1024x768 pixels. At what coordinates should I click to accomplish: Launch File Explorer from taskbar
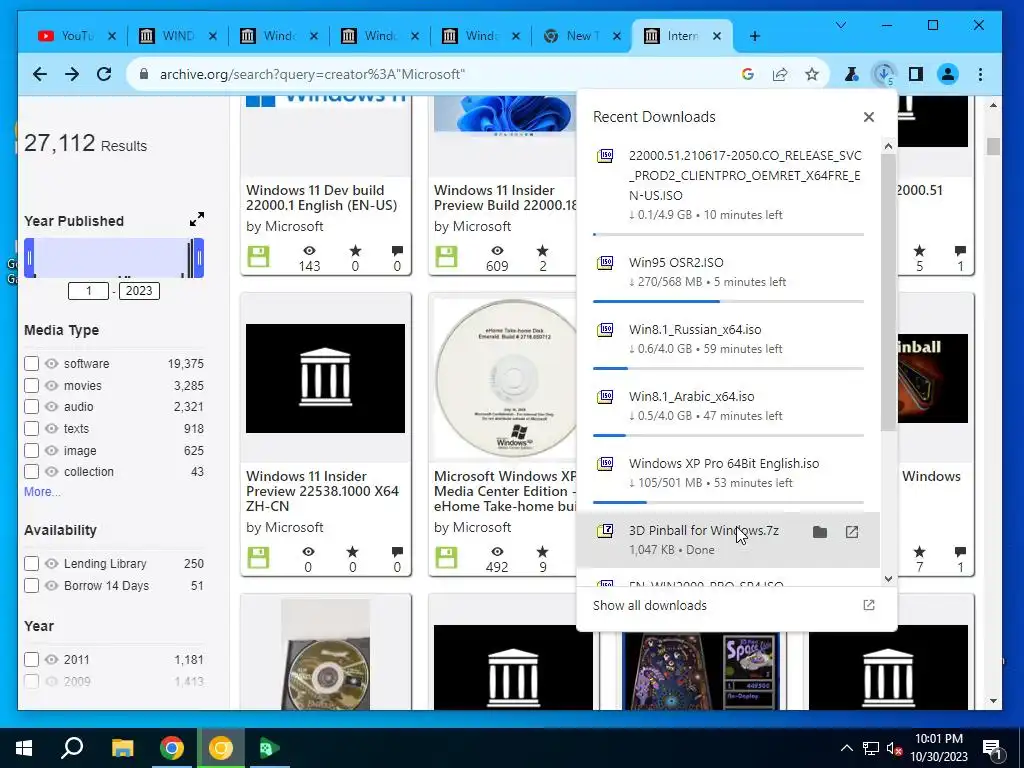click(x=122, y=748)
